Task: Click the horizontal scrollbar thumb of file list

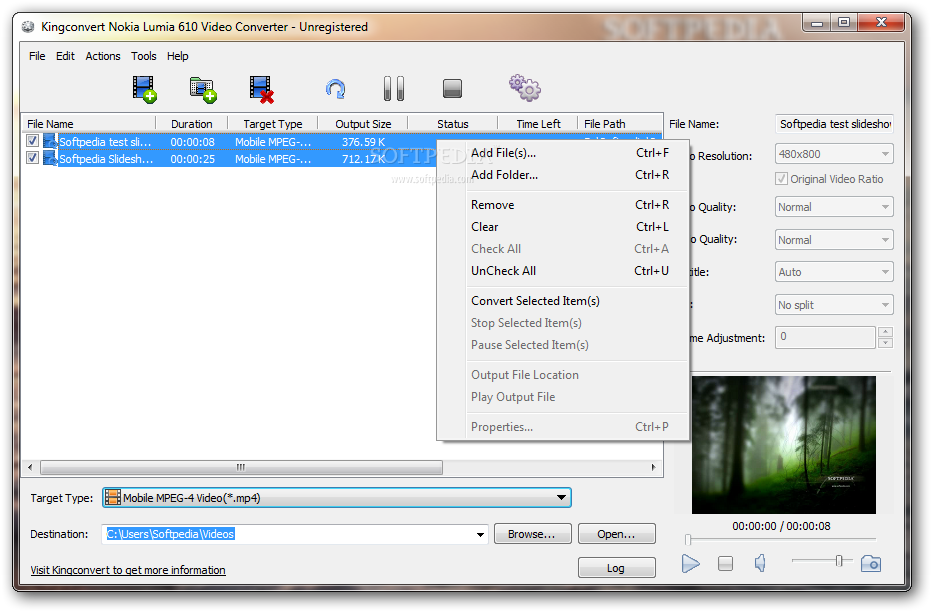Action: [241, 467]
